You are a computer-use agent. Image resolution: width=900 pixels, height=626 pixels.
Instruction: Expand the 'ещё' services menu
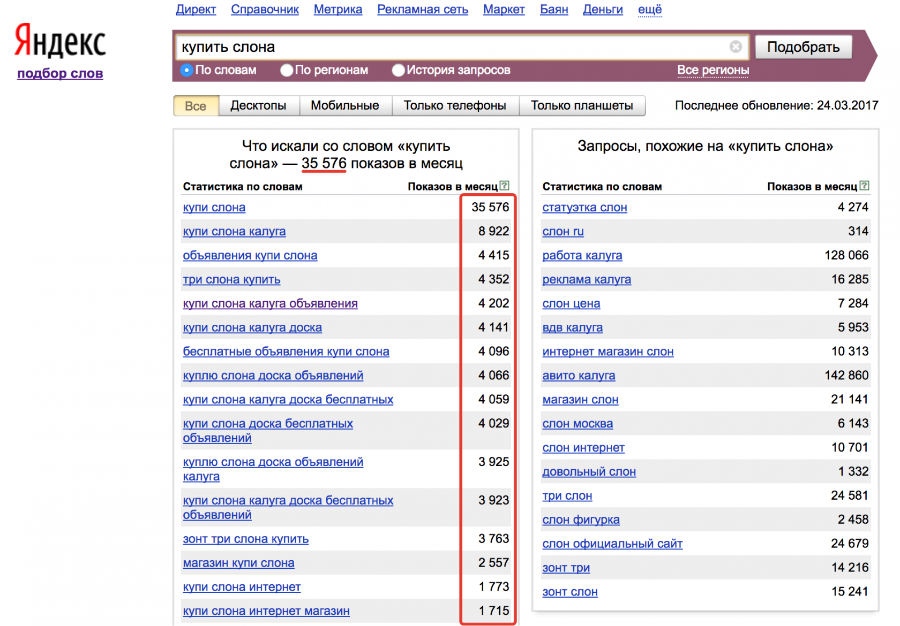650,10
